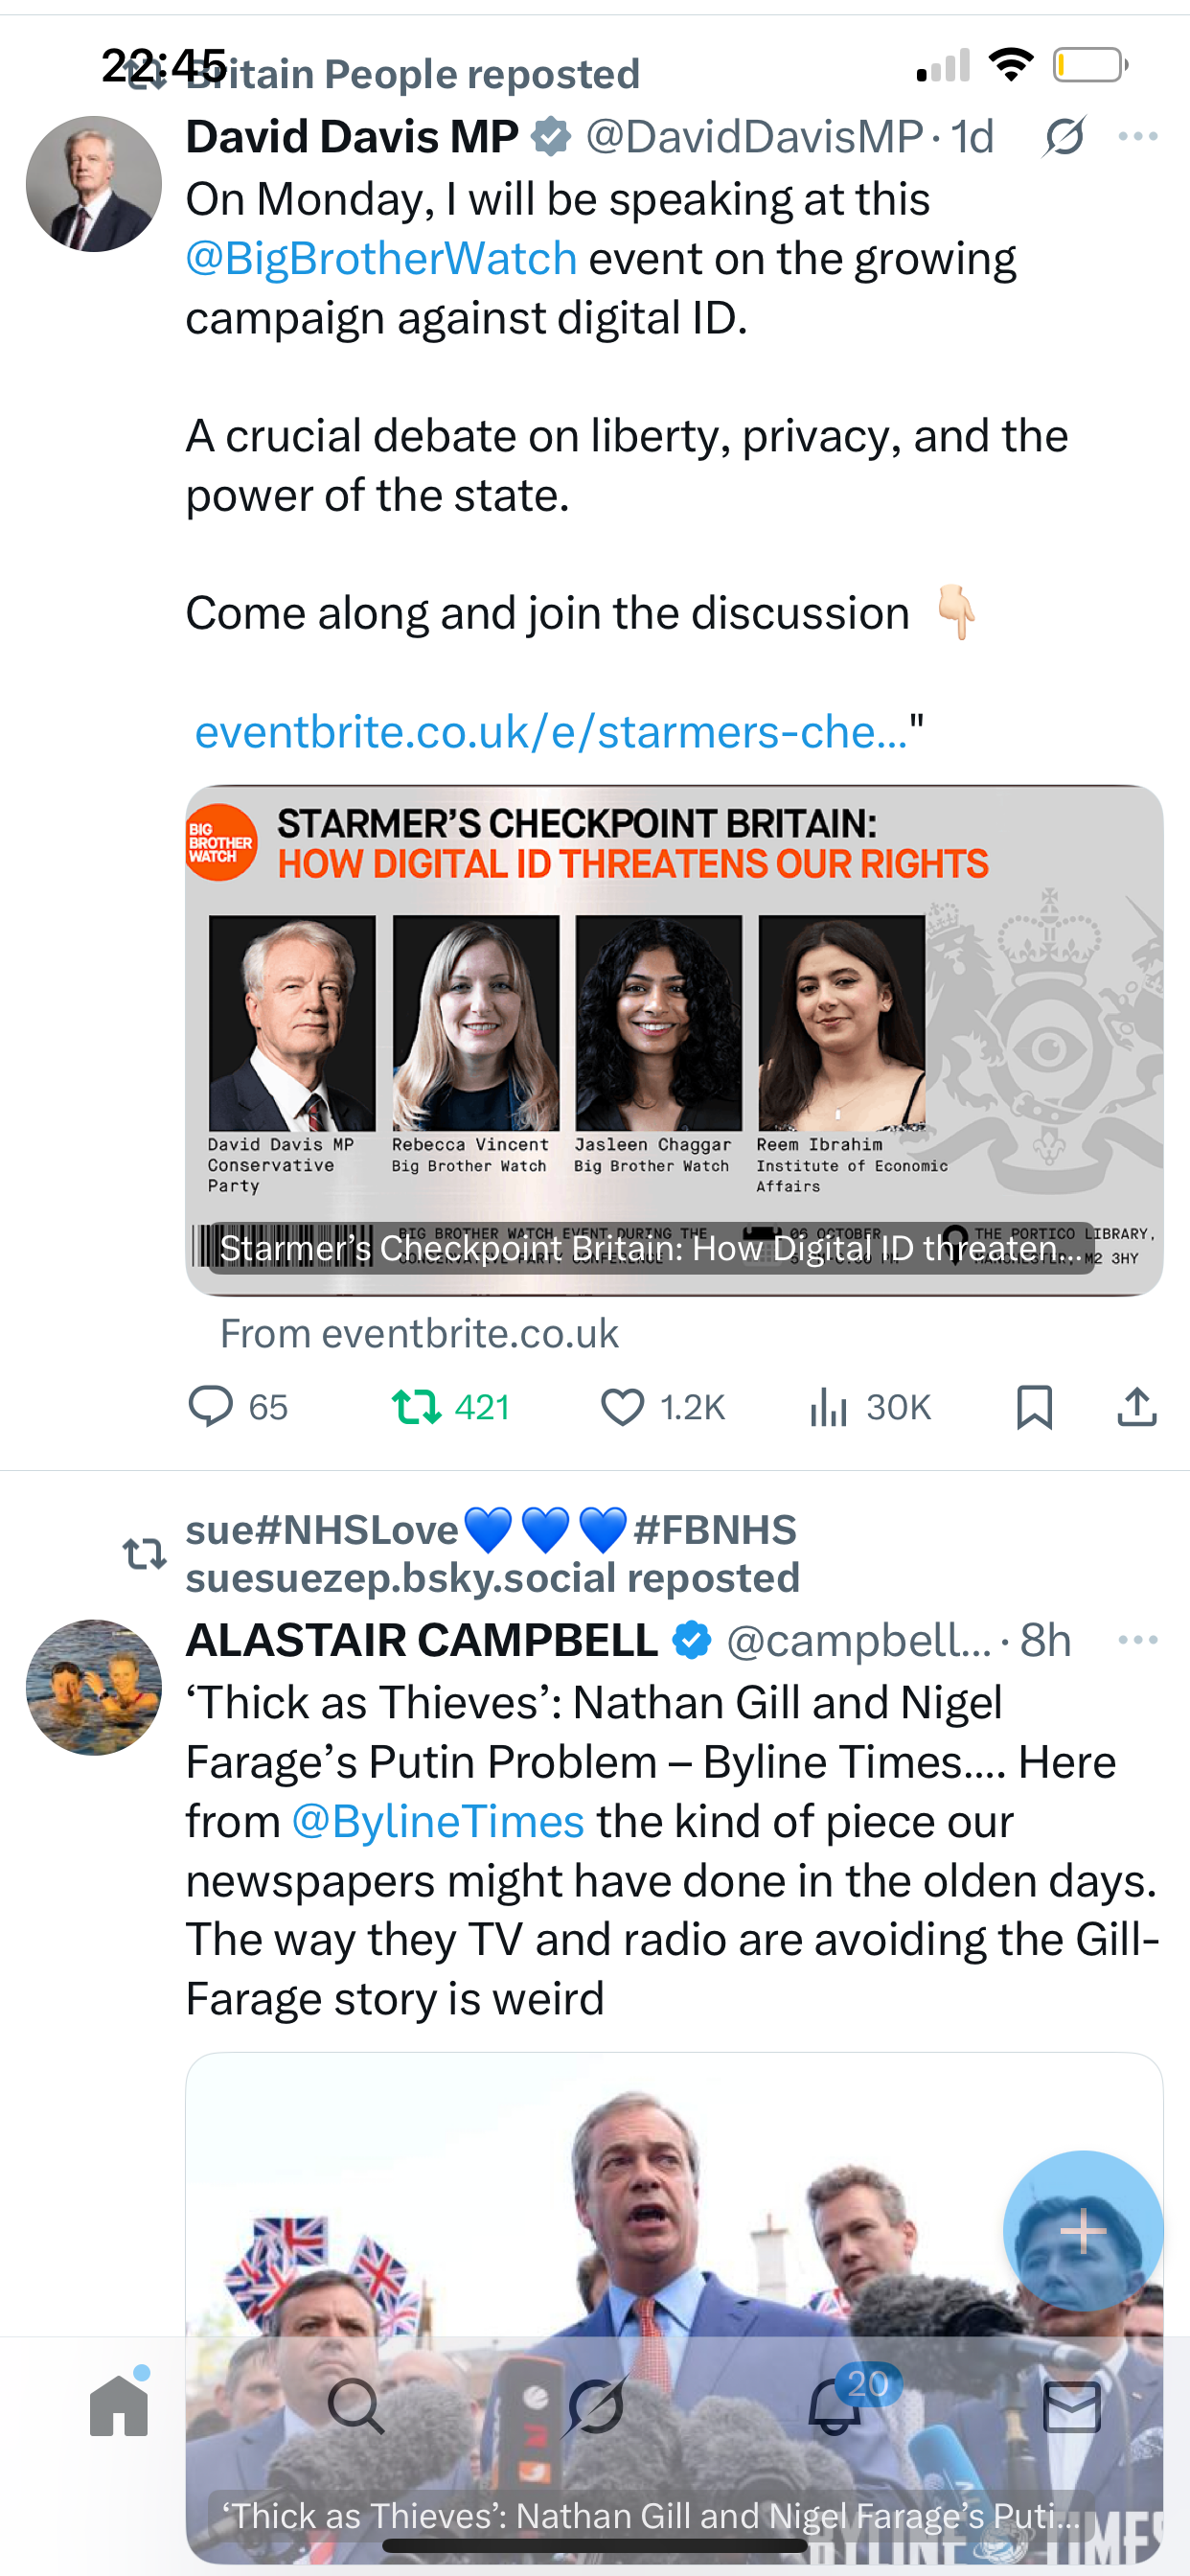Viewport: 1190px width, 2576px height.
Task: Open Grok in bottom navigation bar
Action: click(596, 2406)
